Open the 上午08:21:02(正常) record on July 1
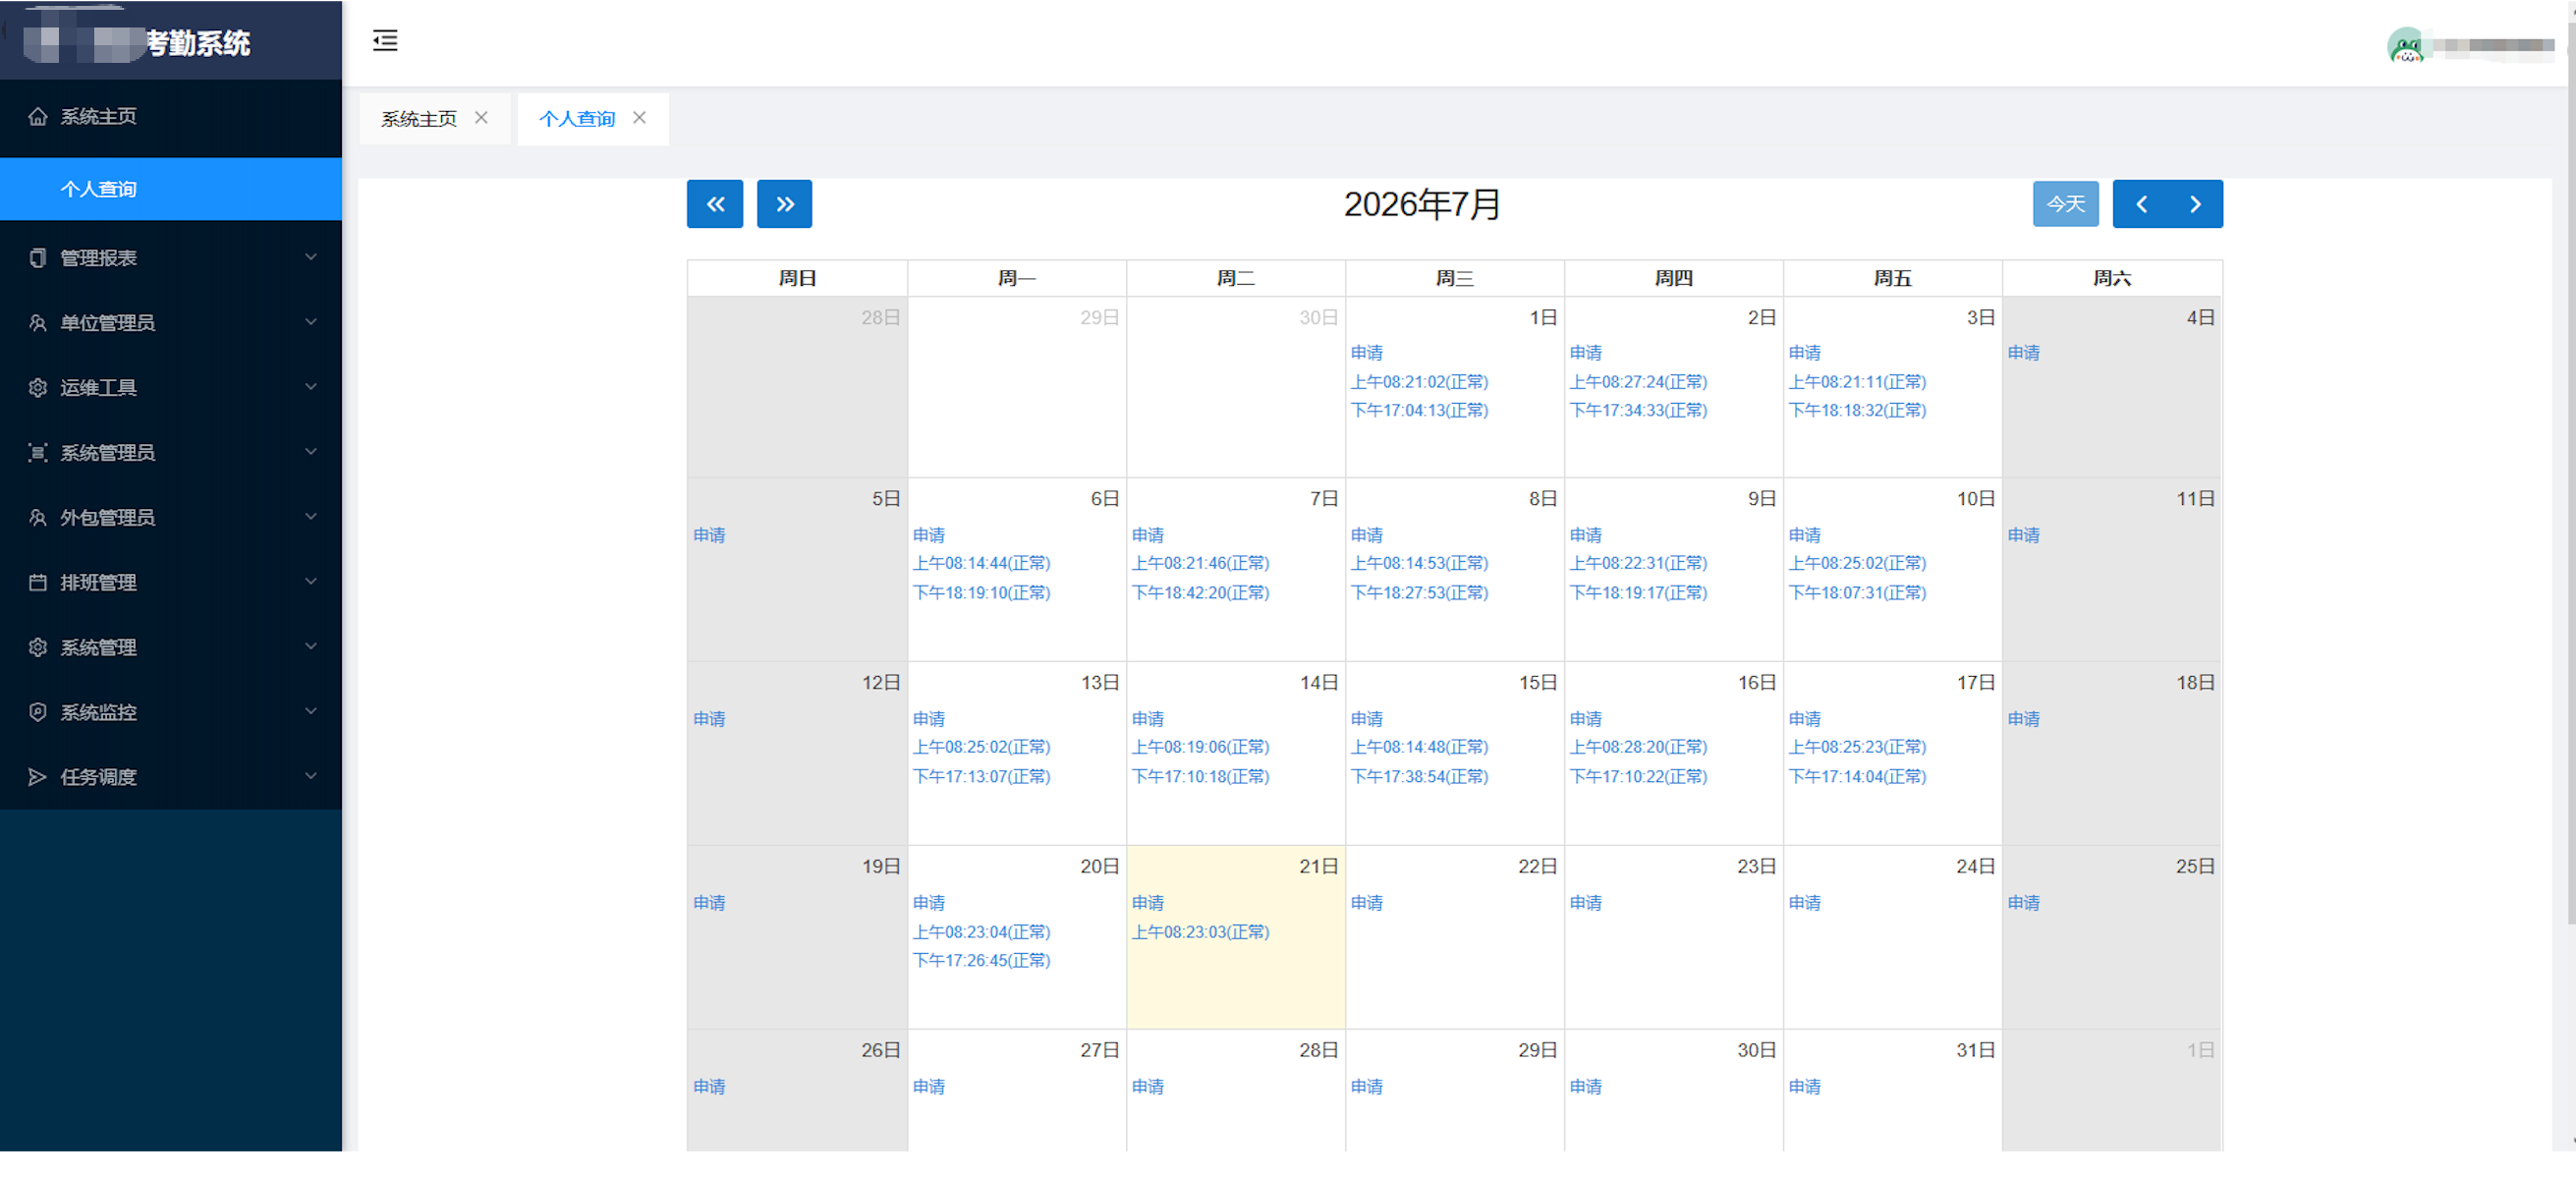The width and height of the screenshot is (2576, 1177). click(x=1419, y=382)
